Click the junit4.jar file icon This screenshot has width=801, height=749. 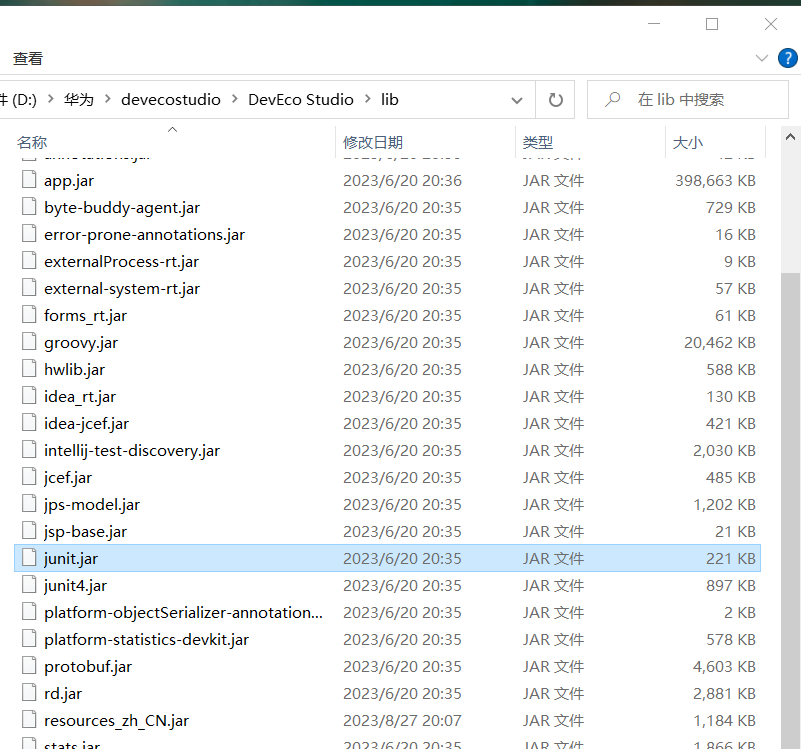tap(29, 585)
